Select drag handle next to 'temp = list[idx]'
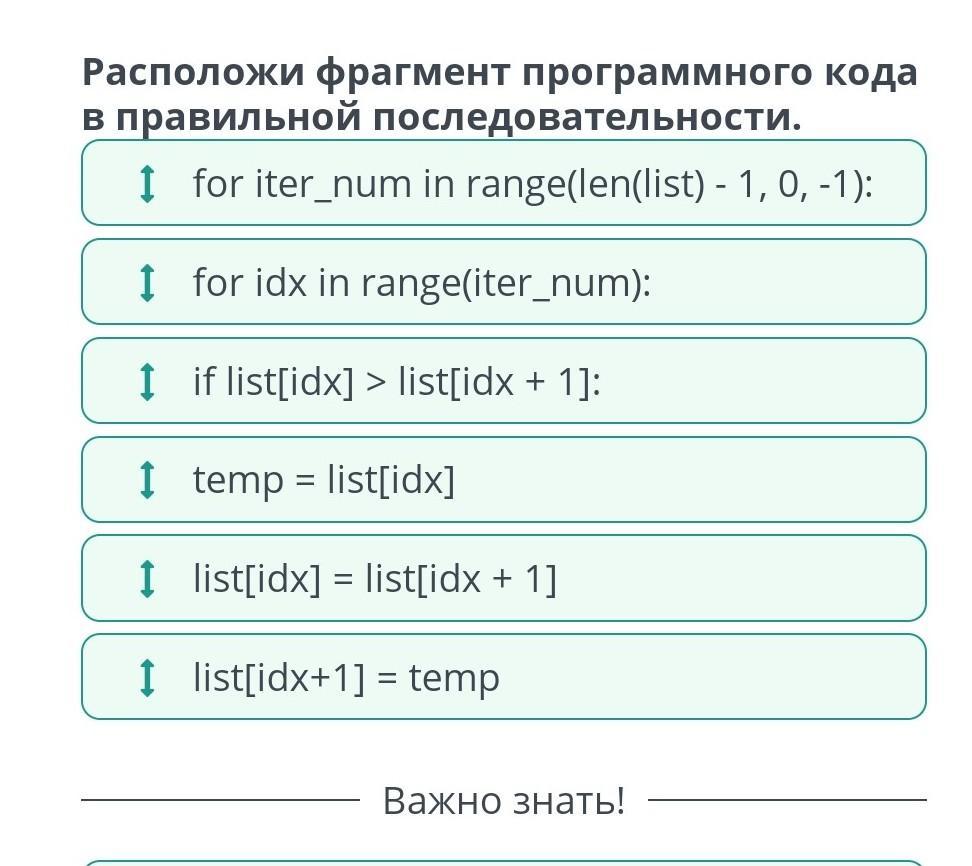972x866 pixels. point(147,480)
